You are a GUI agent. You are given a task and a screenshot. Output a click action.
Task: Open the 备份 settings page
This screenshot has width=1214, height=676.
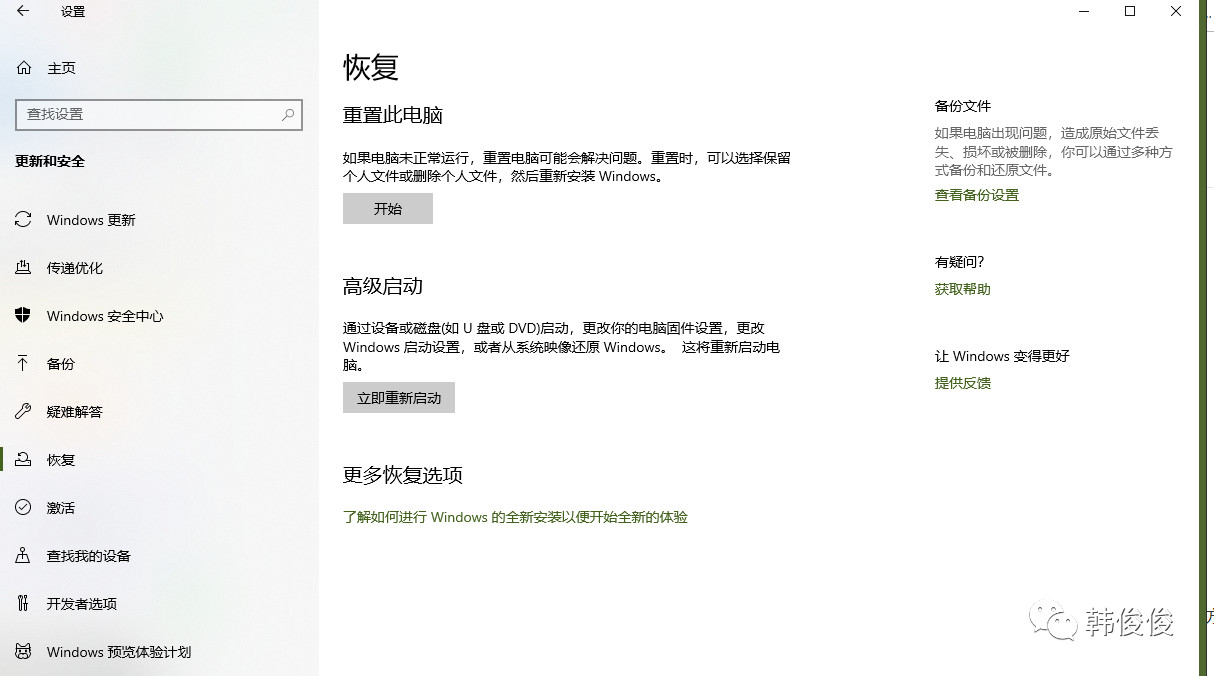pyautogui.click(x=60, y=364)
